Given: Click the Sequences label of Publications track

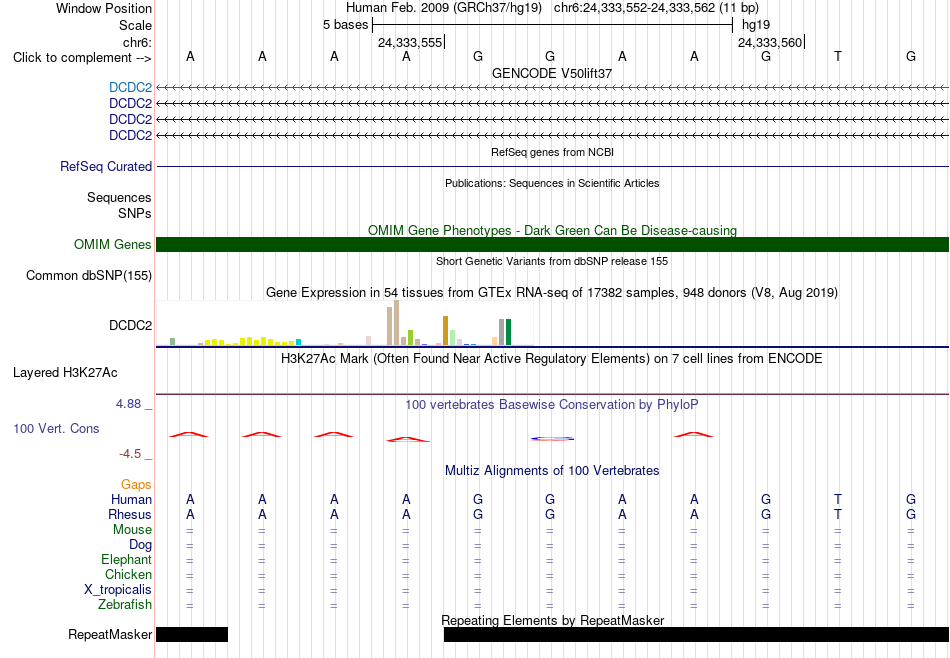Looking at the screenshot, I should [x=119, y=198].
